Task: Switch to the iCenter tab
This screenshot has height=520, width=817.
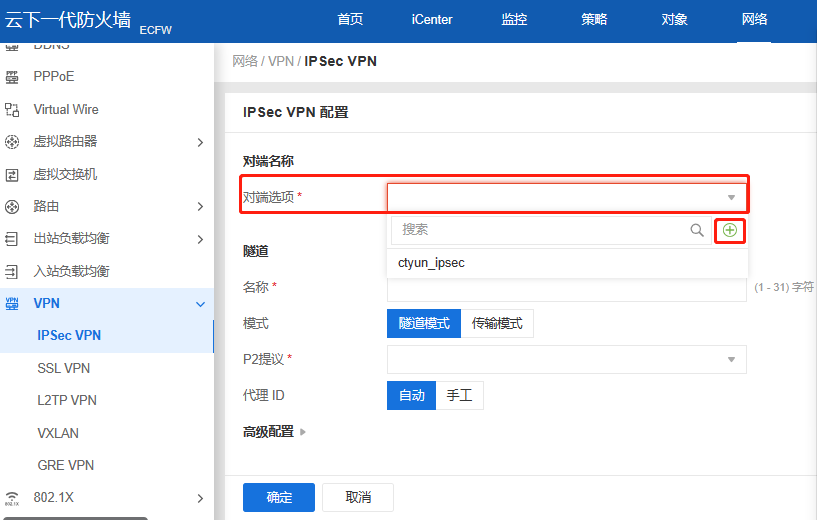Action: coord(432,20)
